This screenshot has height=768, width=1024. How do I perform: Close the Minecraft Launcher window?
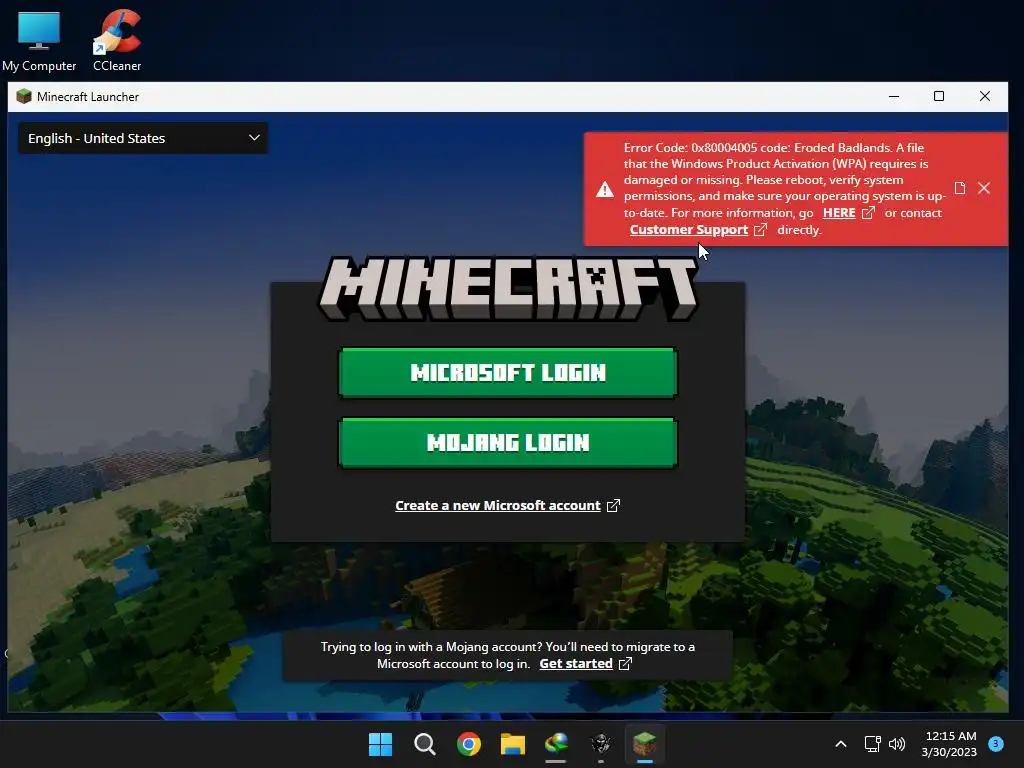(x=985, y=97)
